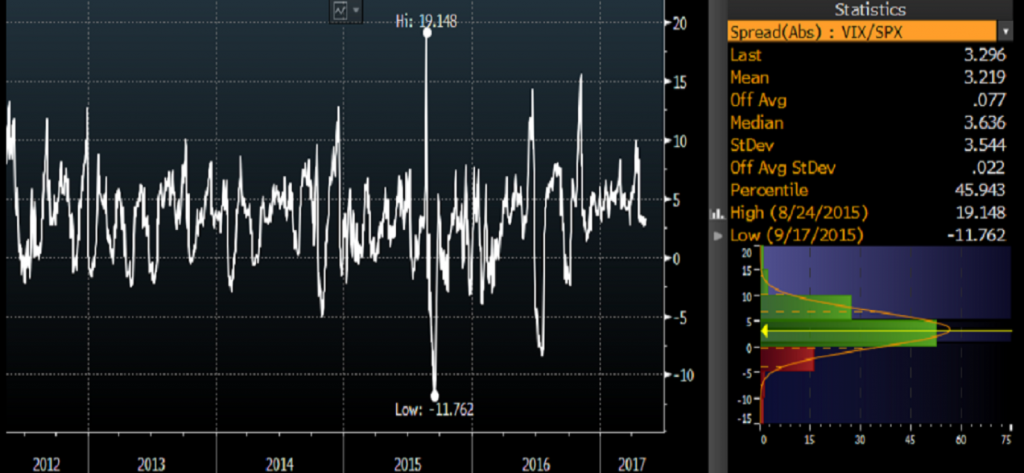The width and height of the screenshot is (1024, 473).
Task: Click the Mean statistic row
Action: click(868, 77)
